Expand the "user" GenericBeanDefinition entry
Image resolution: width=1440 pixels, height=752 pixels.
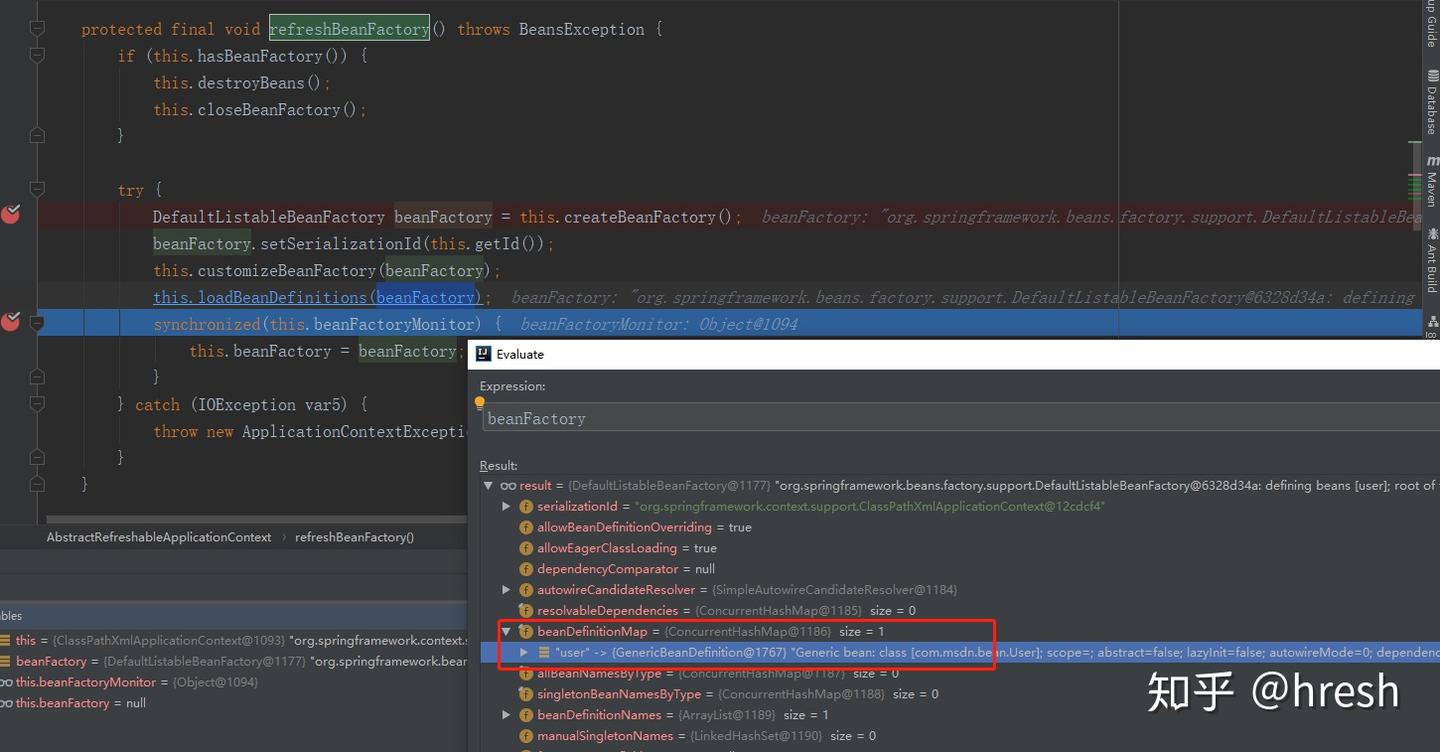click(523, 652)
